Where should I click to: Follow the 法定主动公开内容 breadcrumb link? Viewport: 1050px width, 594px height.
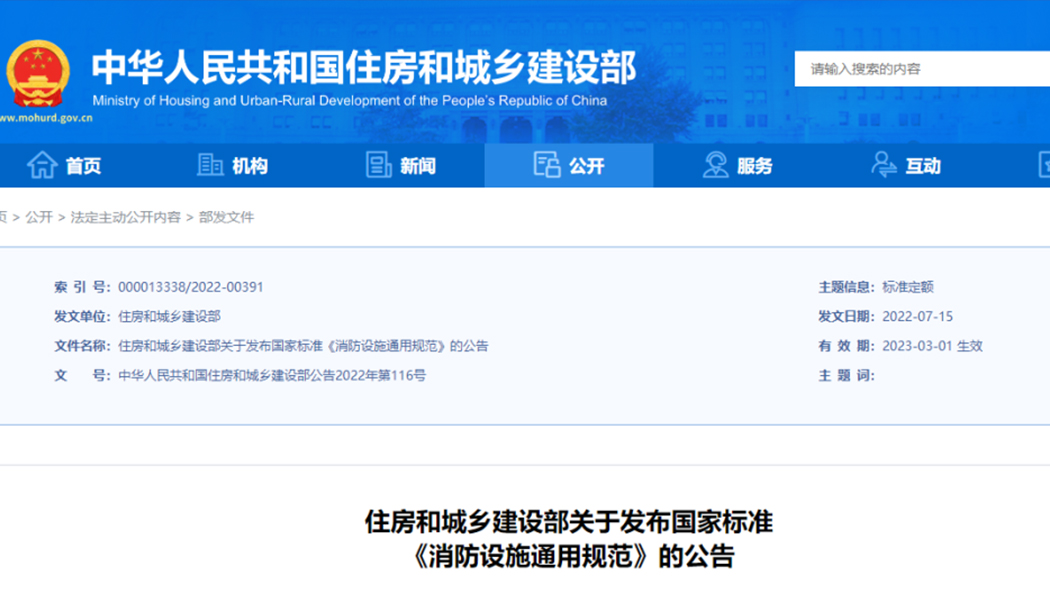pyautogui.click(x=126, y=217)
